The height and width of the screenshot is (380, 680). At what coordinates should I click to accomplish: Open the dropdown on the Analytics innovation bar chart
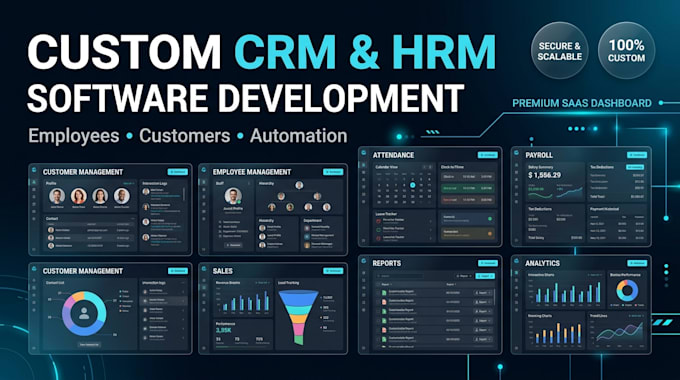595,275
